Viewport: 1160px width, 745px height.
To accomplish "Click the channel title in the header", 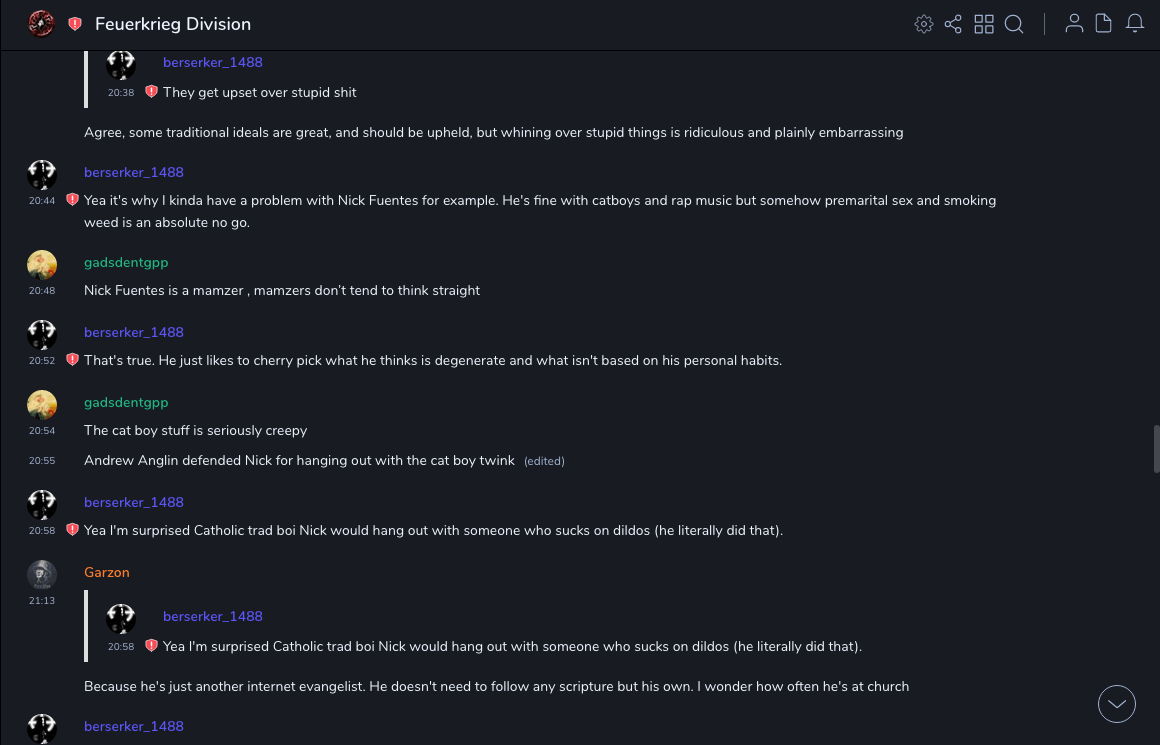I will pyautogui.click(x=173, y=24).
